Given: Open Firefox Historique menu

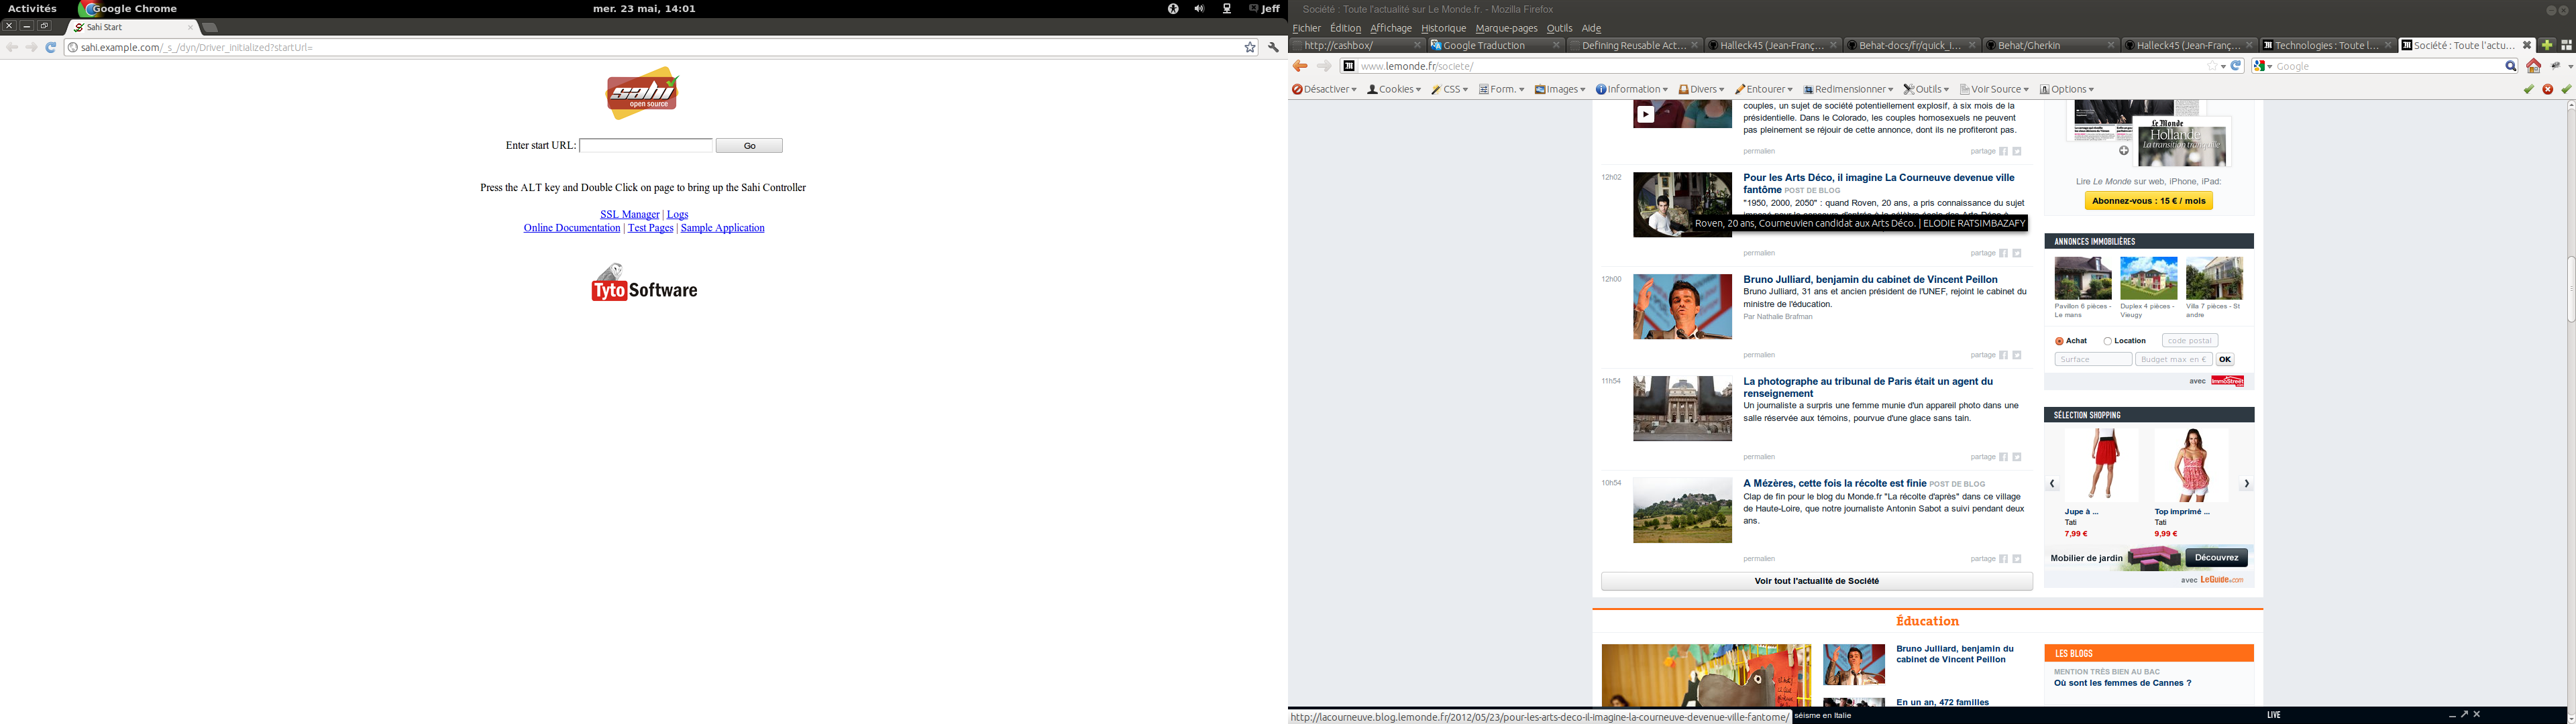Looking at the screenshot, I should 1443,28.
